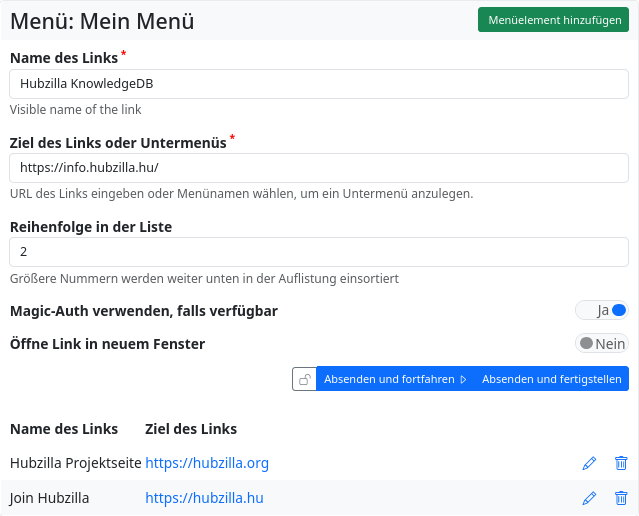The height and width of the screenshot is (516, 639).
Task: Click Absenden und fortfahren button
Action: point(395,379)
